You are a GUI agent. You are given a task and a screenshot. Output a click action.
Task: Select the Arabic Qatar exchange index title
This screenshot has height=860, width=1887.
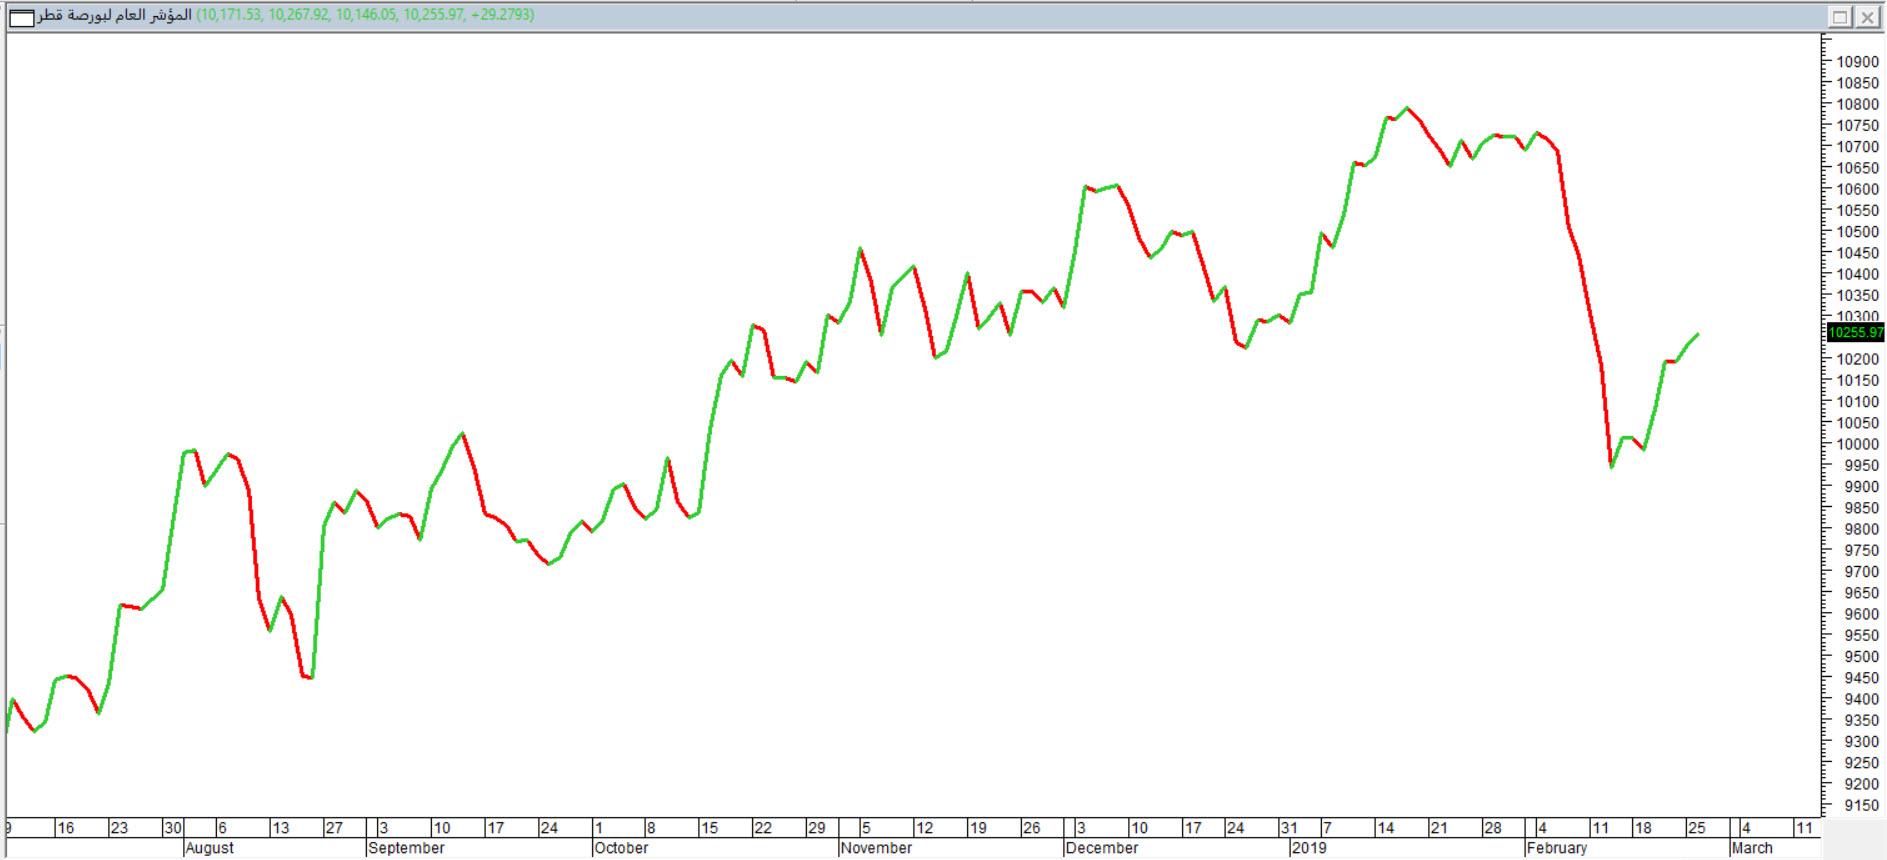(113, 15)
